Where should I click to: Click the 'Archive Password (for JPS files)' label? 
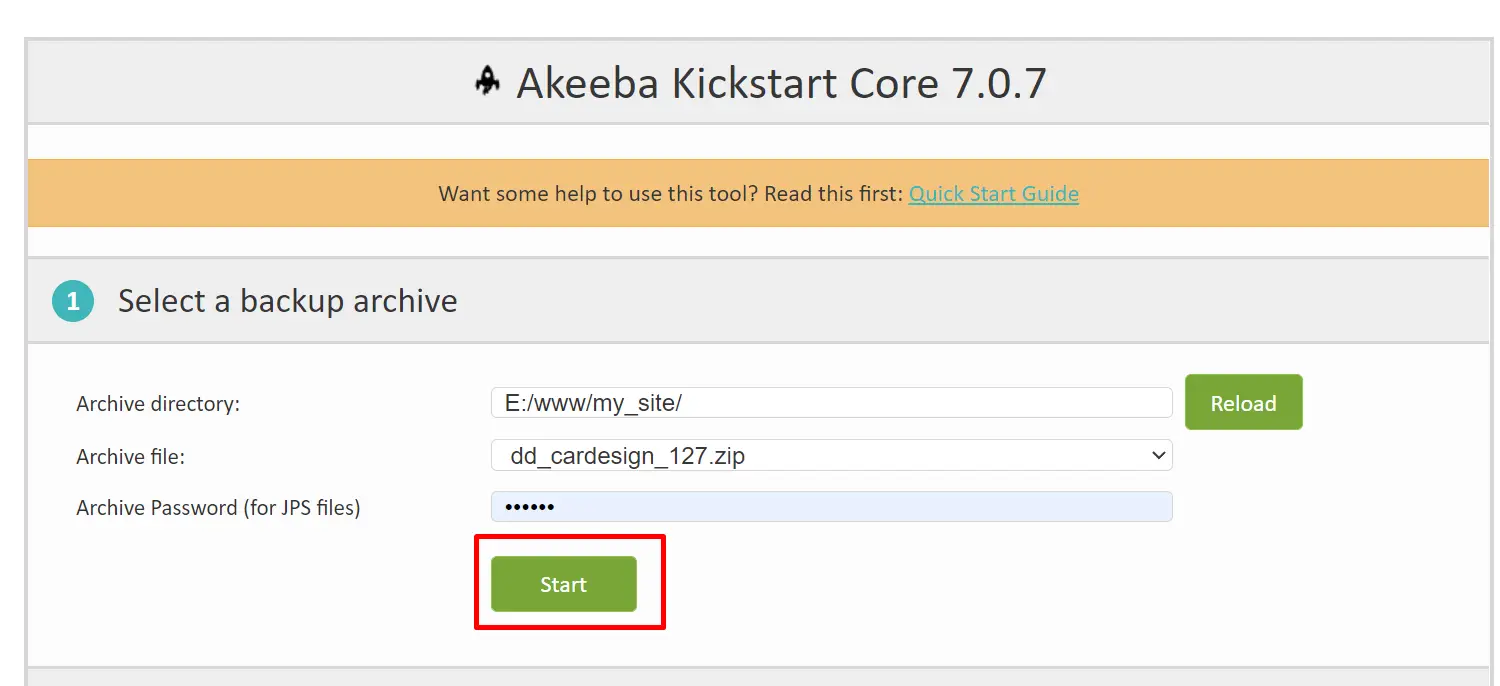(x=218, y=508)
